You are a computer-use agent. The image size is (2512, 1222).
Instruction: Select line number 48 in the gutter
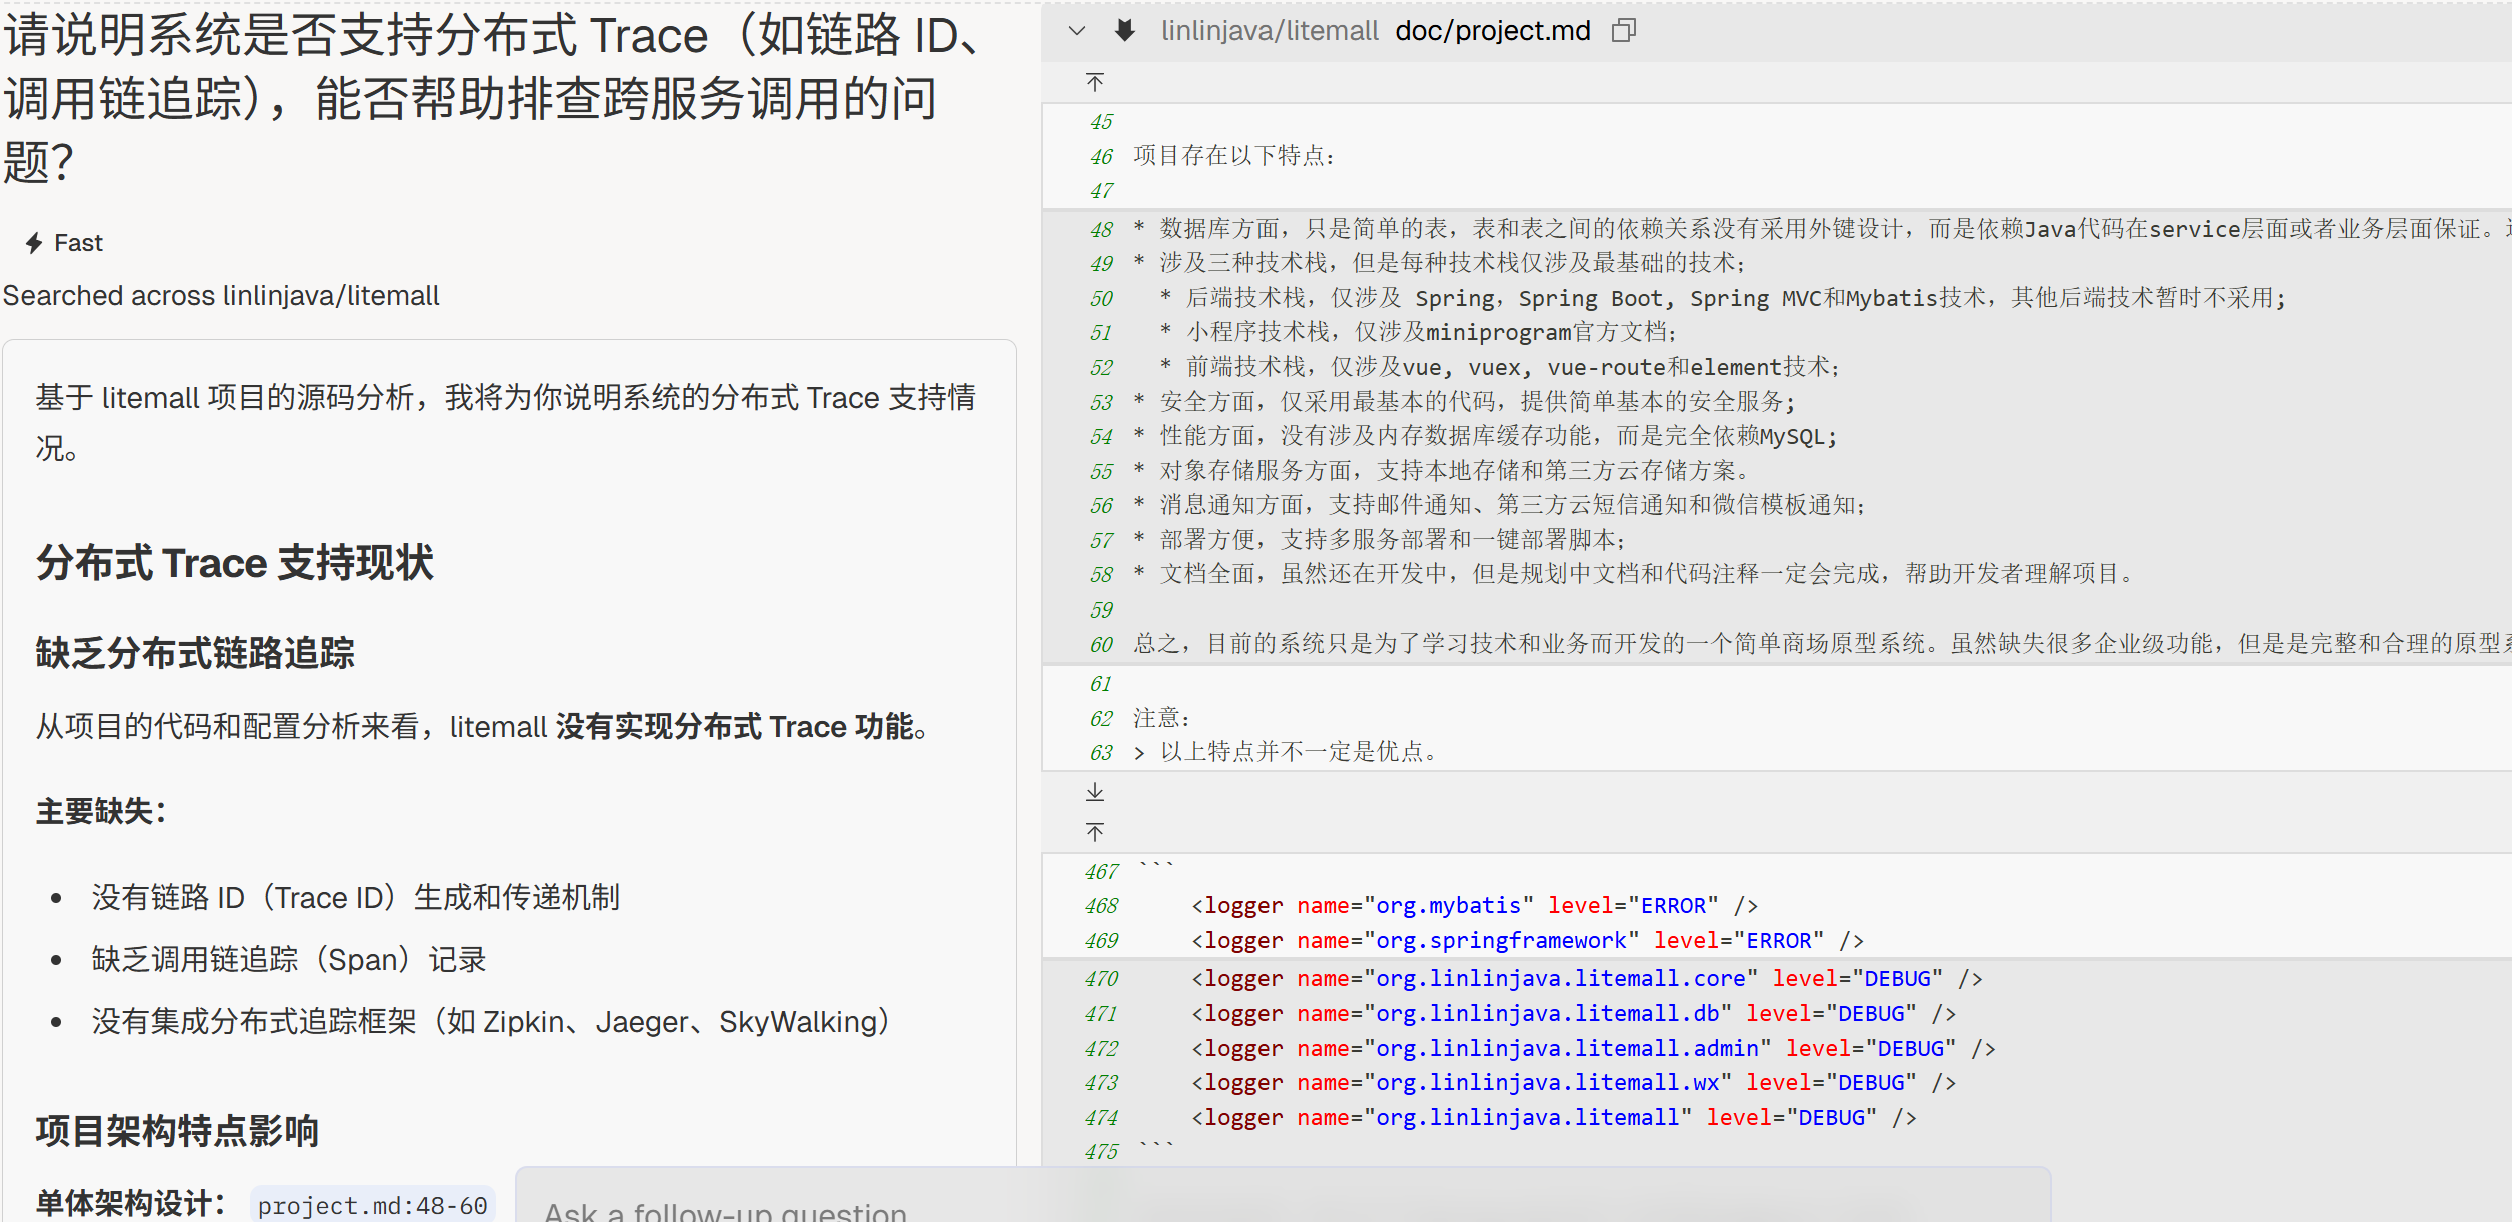1101,230
